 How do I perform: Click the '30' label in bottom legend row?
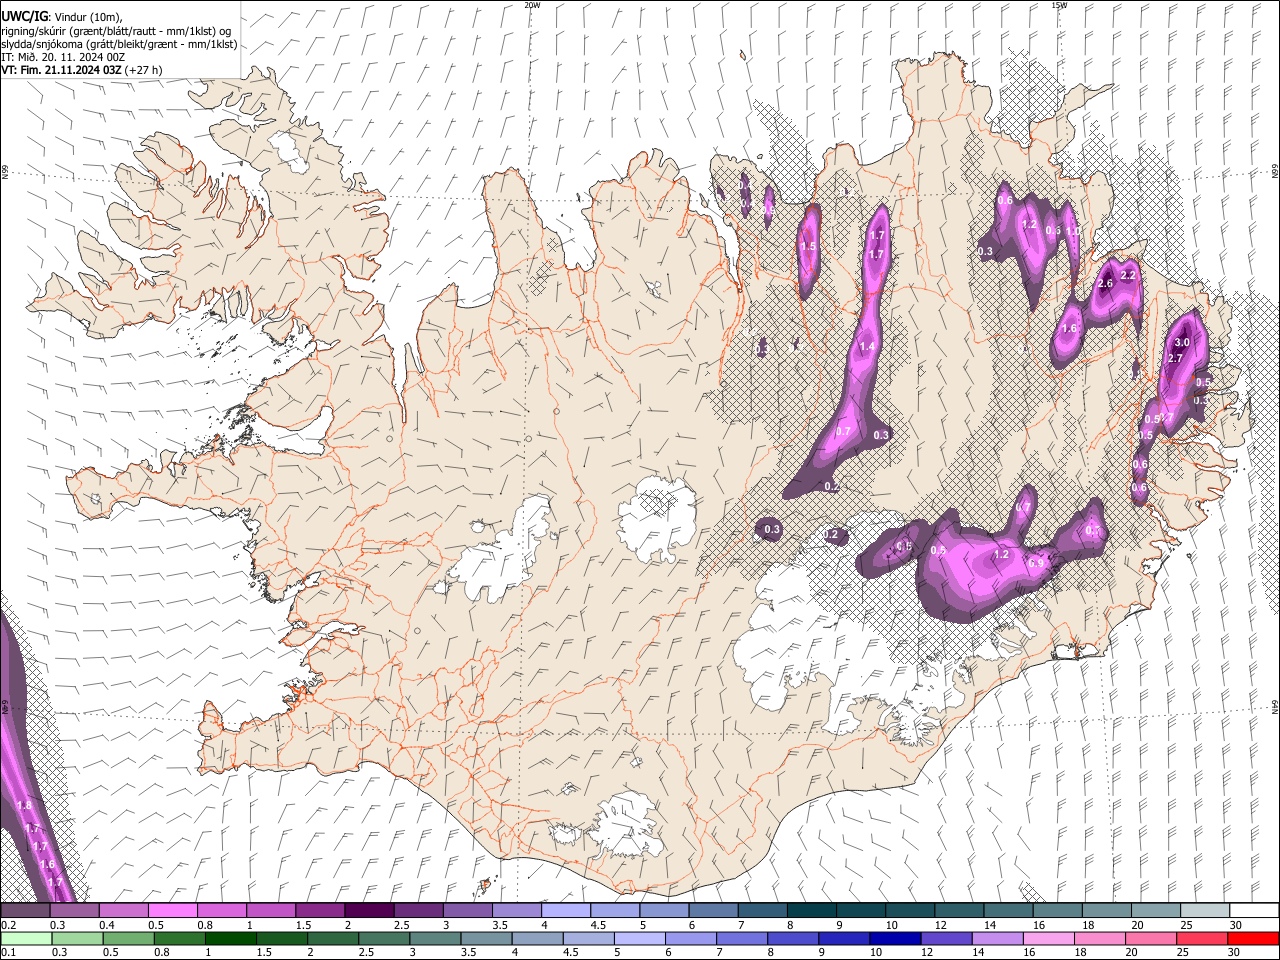(x=1236, y=953)
